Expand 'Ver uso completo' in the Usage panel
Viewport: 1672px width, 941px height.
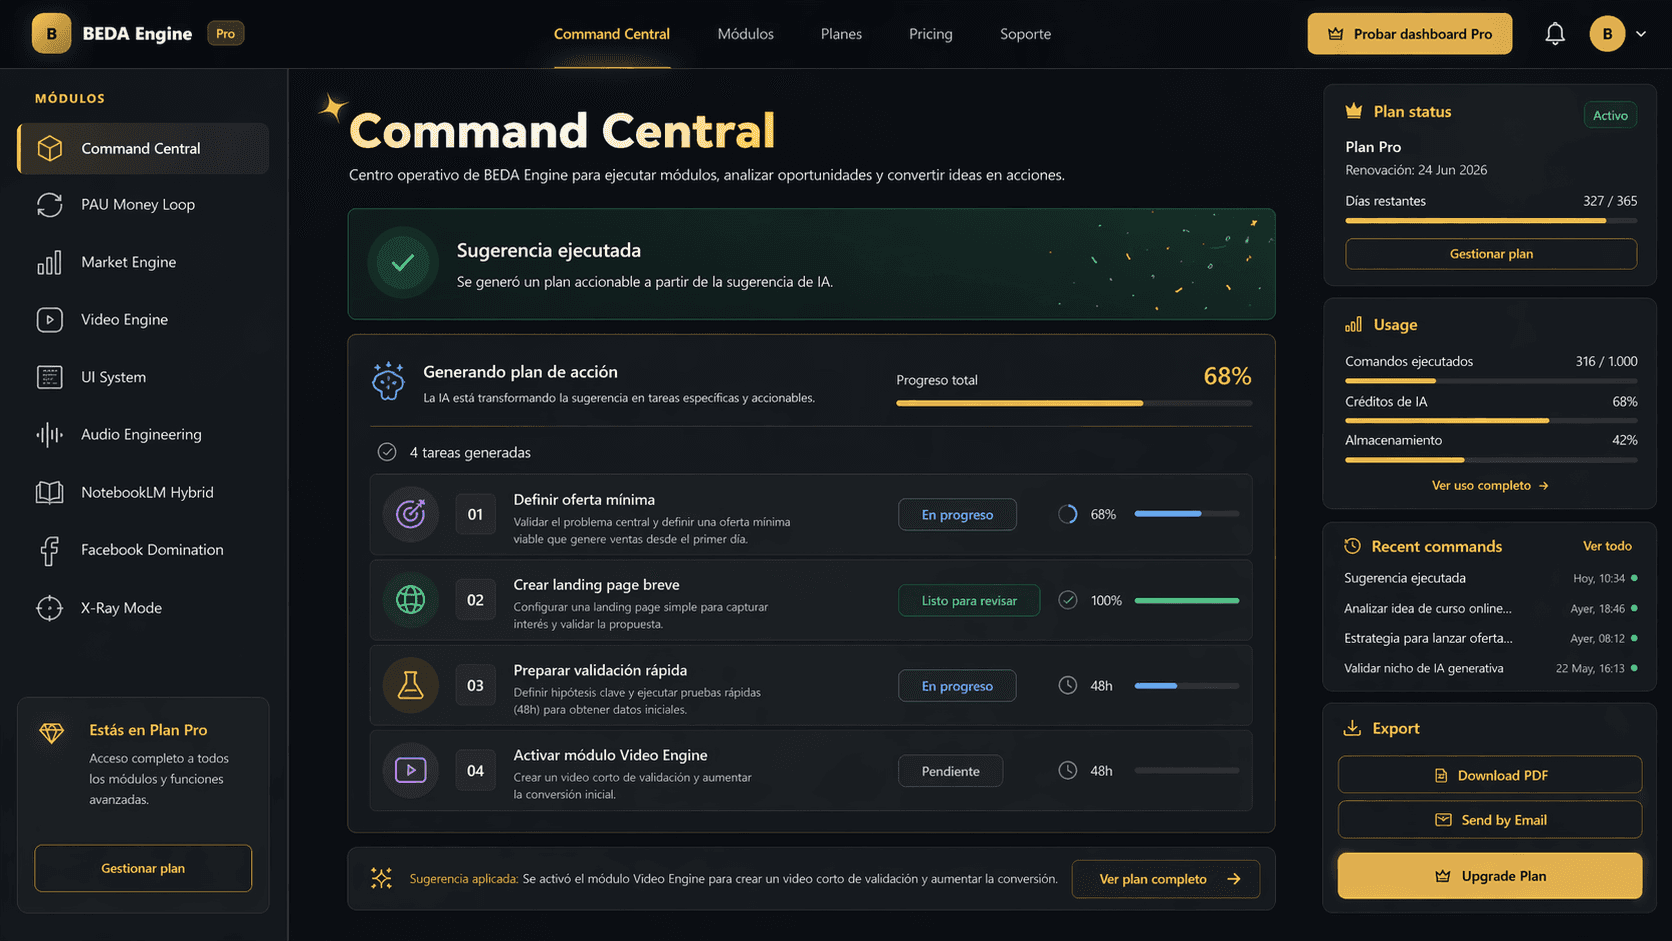[x=1489, y=485]
